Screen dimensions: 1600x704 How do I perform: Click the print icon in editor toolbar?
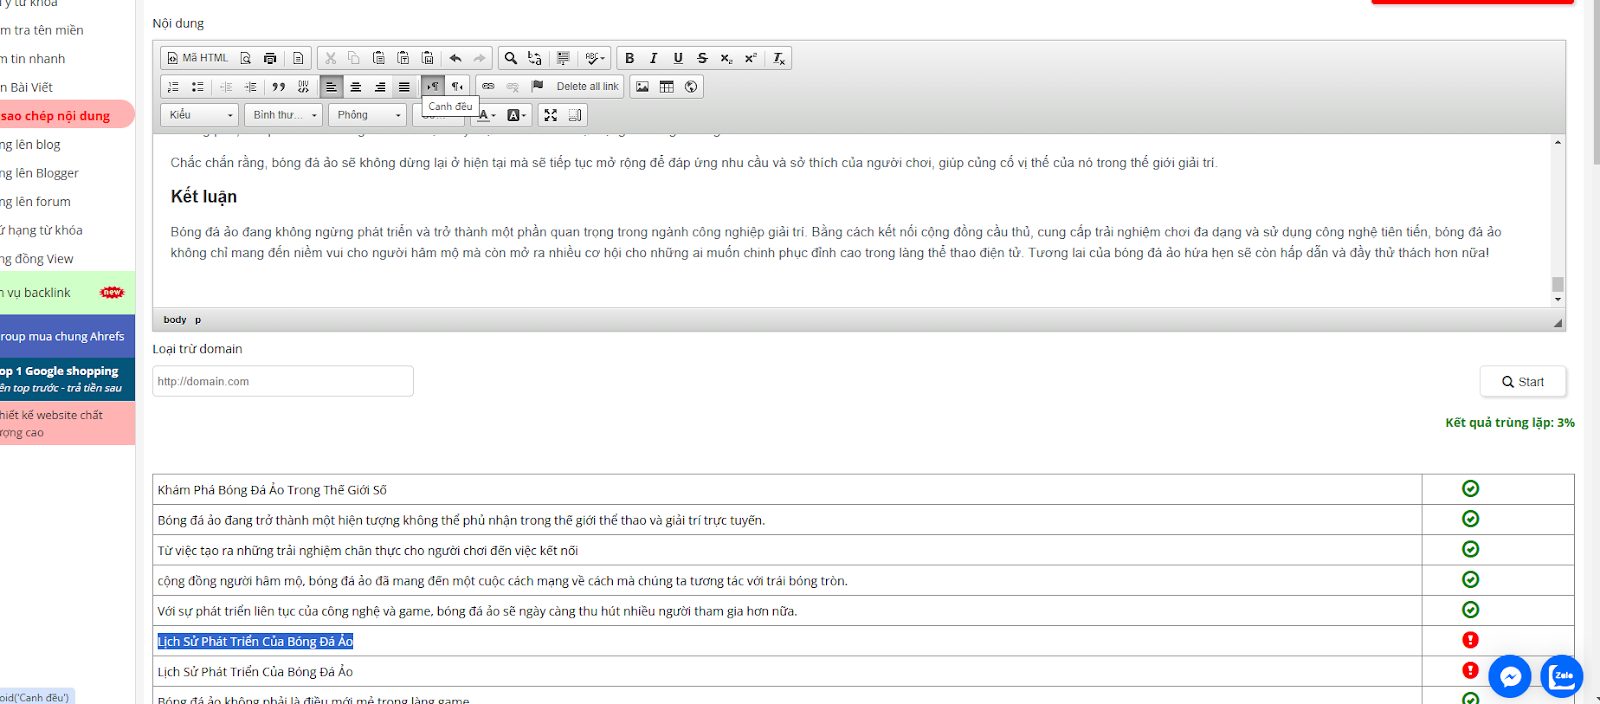(x=270, y=58)
